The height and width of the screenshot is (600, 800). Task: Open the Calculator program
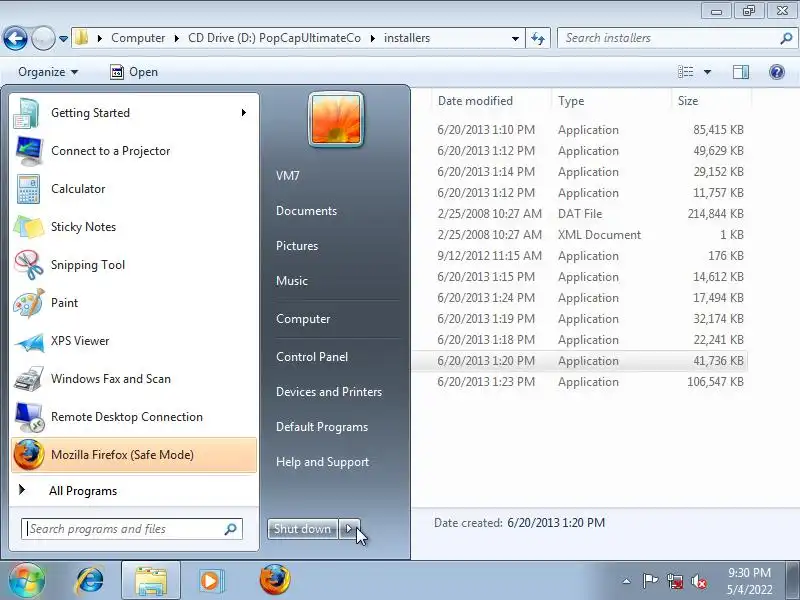click(134, 189)
